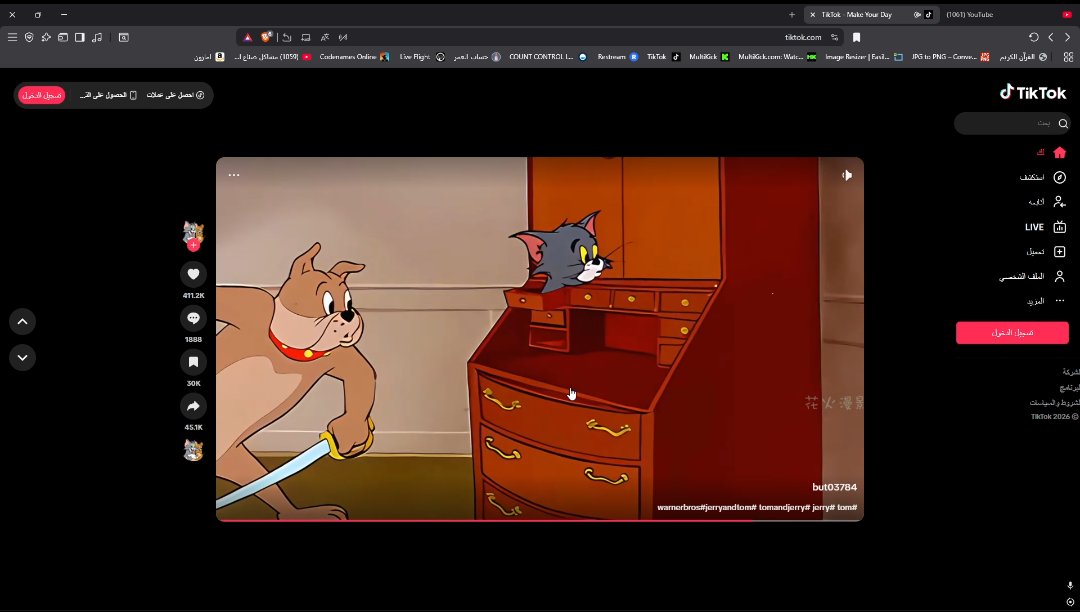Open a new tab with plus
The height and width of the screenshot is (612, 1080).
(x=791, y=14)
